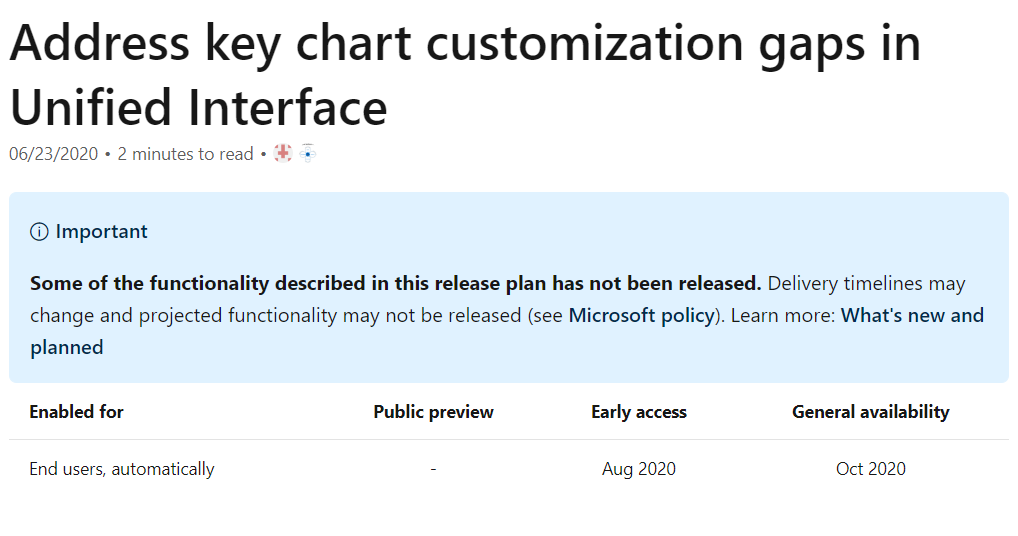The height and width of the screenshot is (536, 1018).
Task: Click the dash under Public preview
Action: (433, 469)
